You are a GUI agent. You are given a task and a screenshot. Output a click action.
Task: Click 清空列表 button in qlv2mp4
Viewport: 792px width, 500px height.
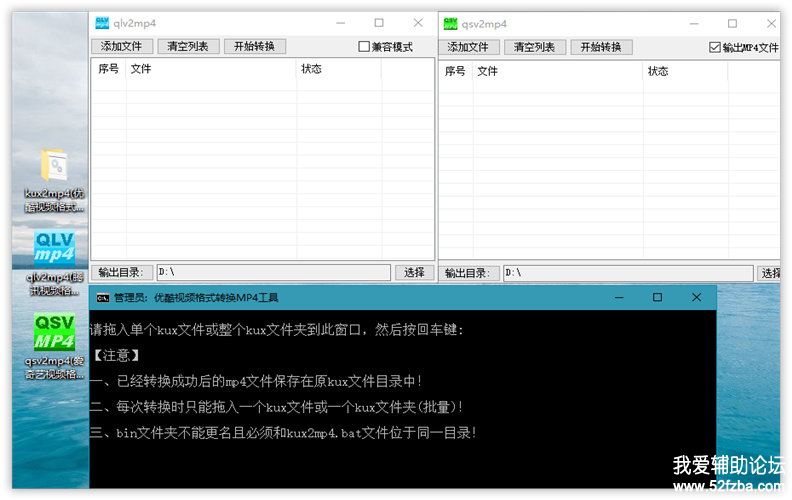pos(188,47)
